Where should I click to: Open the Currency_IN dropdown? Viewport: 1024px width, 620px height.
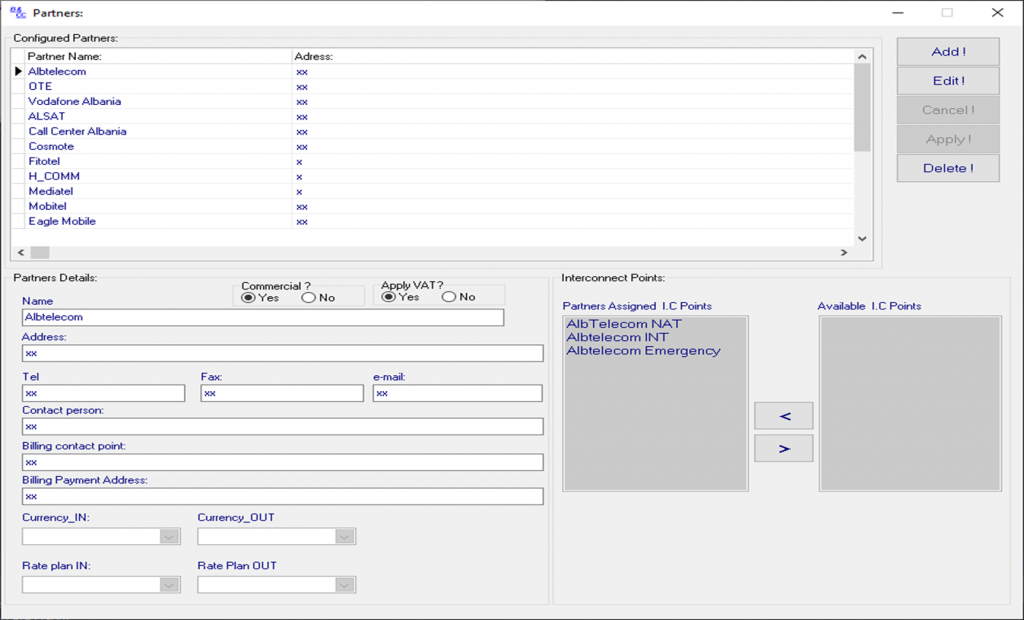(x=169, y=536)
